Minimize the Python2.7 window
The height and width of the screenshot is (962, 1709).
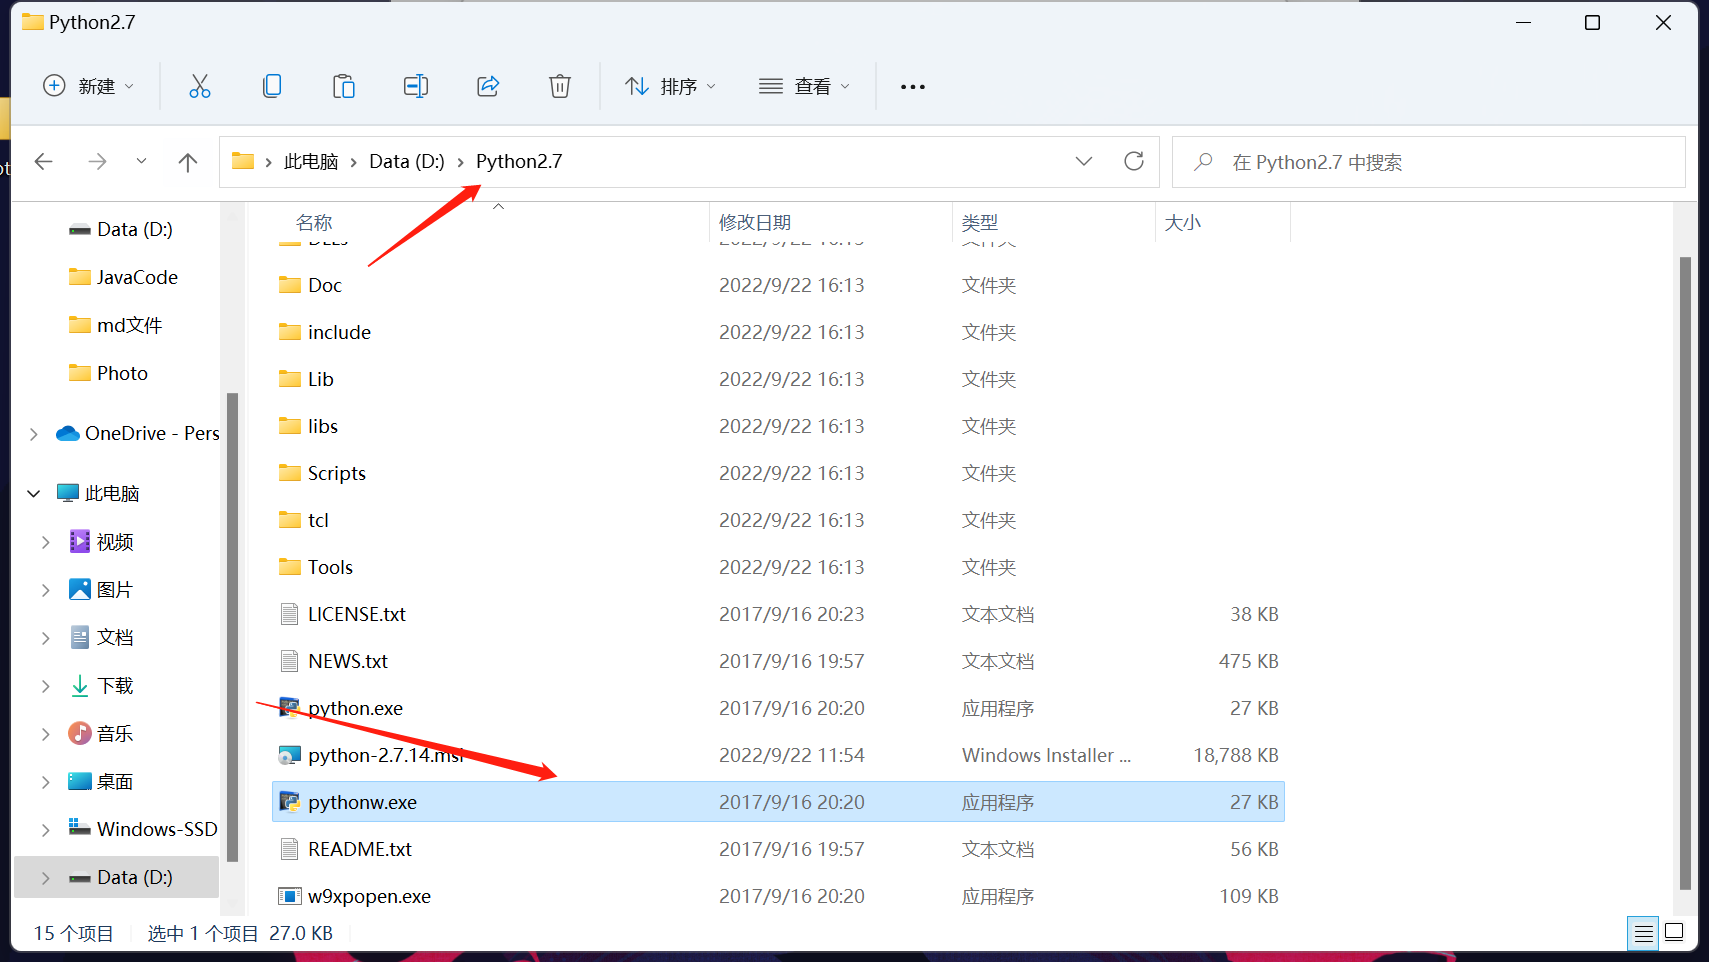[1524, 22]
